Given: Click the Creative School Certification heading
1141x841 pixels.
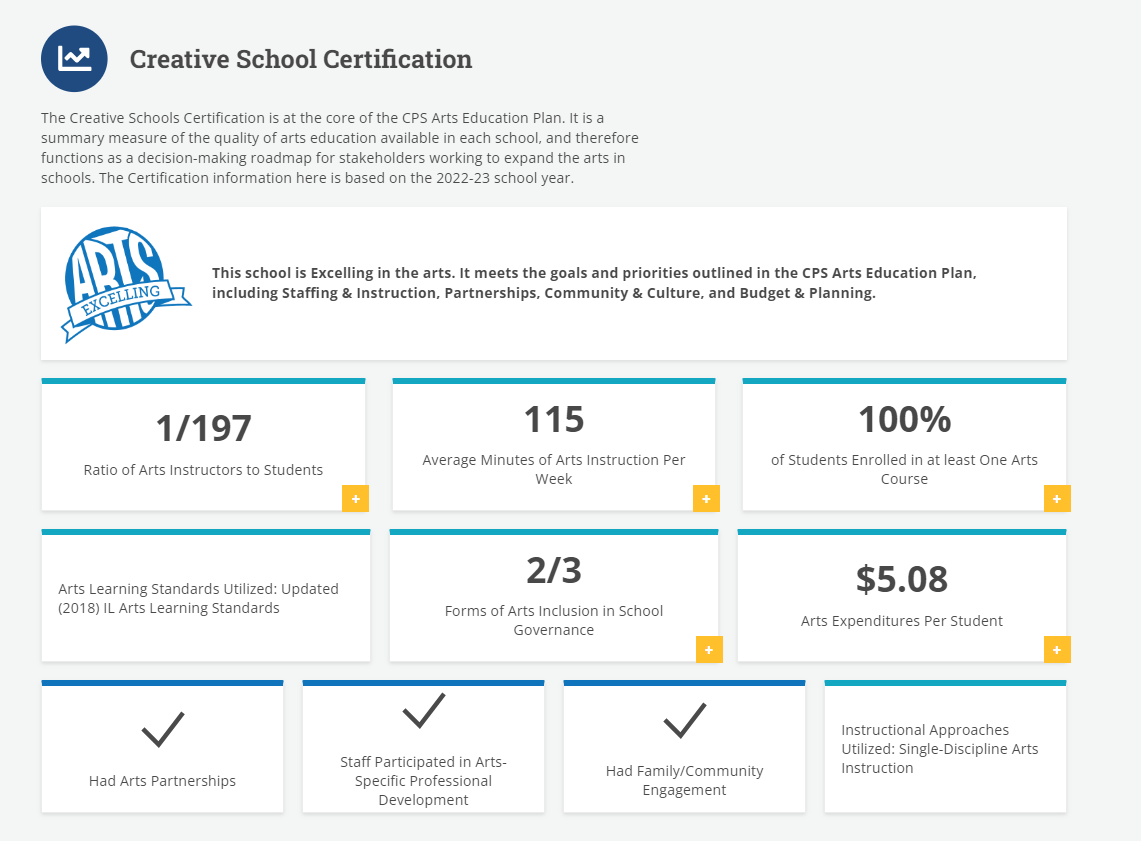Looking at the screenshot, I should click(301, 60).
